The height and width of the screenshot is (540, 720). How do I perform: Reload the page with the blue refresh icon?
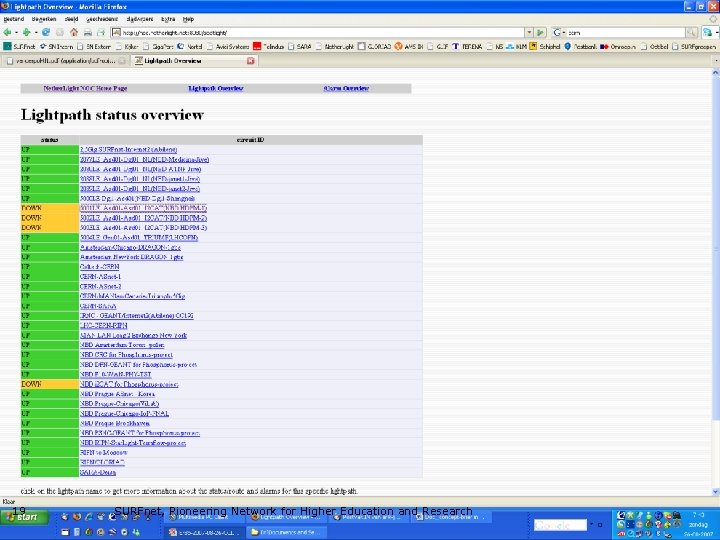click(46, 33)
